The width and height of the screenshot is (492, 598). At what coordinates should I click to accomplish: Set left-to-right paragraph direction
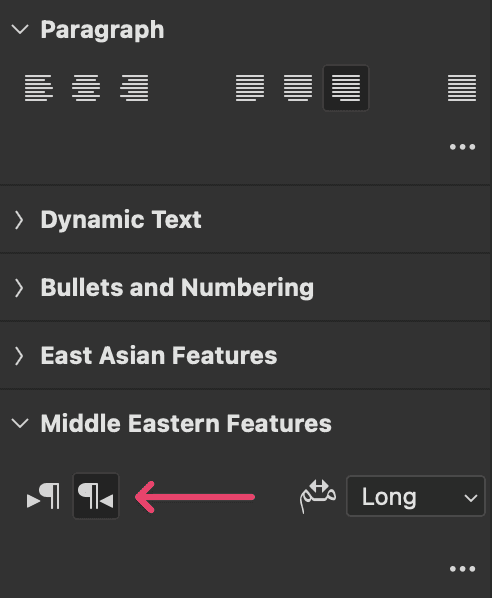point(43,496)
